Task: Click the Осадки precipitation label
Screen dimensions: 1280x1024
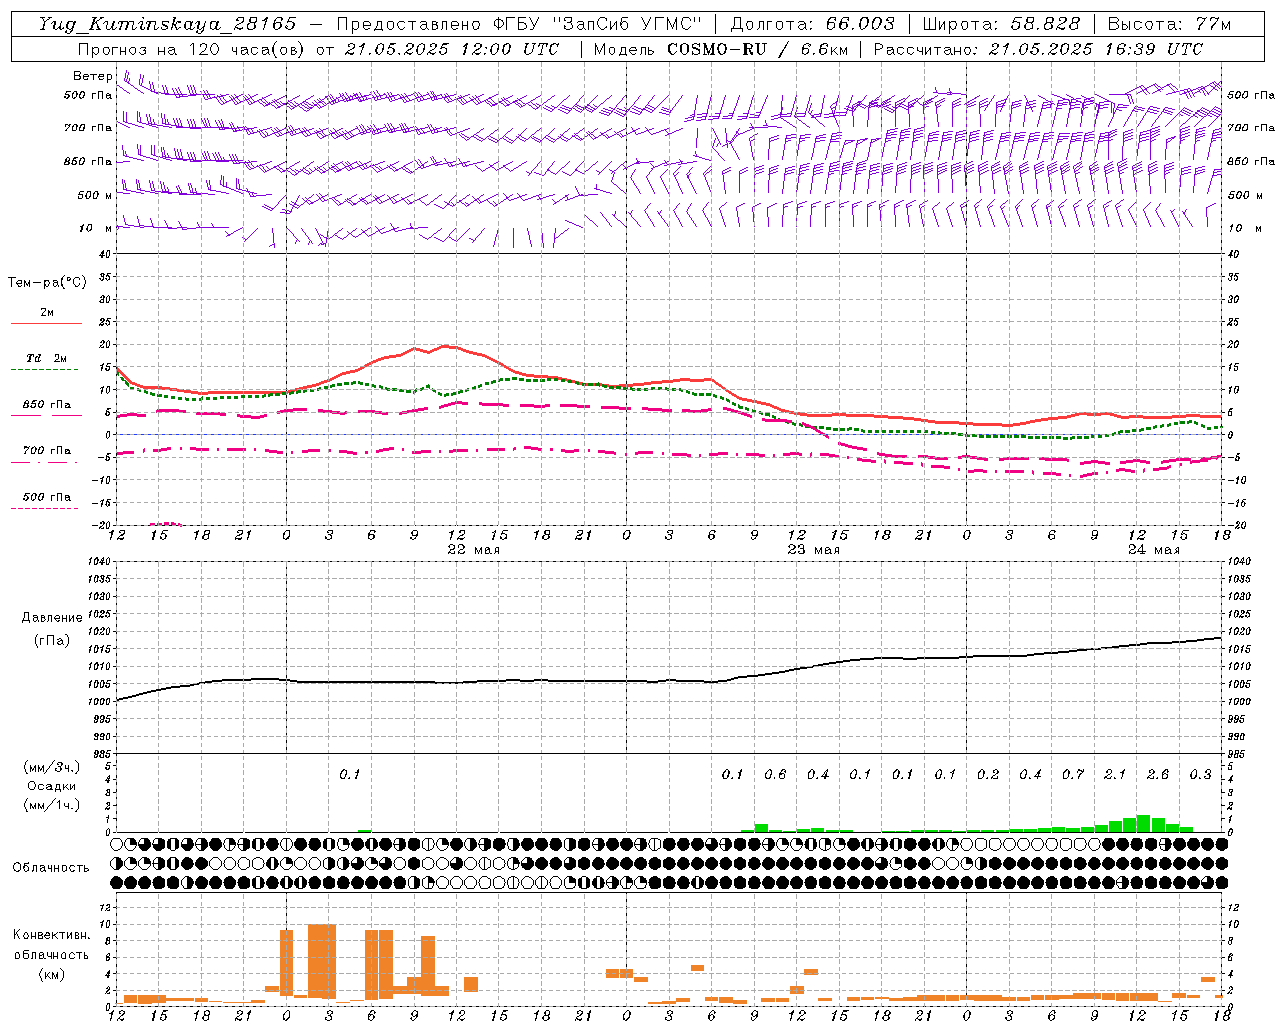Action: (x=51, y=786)
